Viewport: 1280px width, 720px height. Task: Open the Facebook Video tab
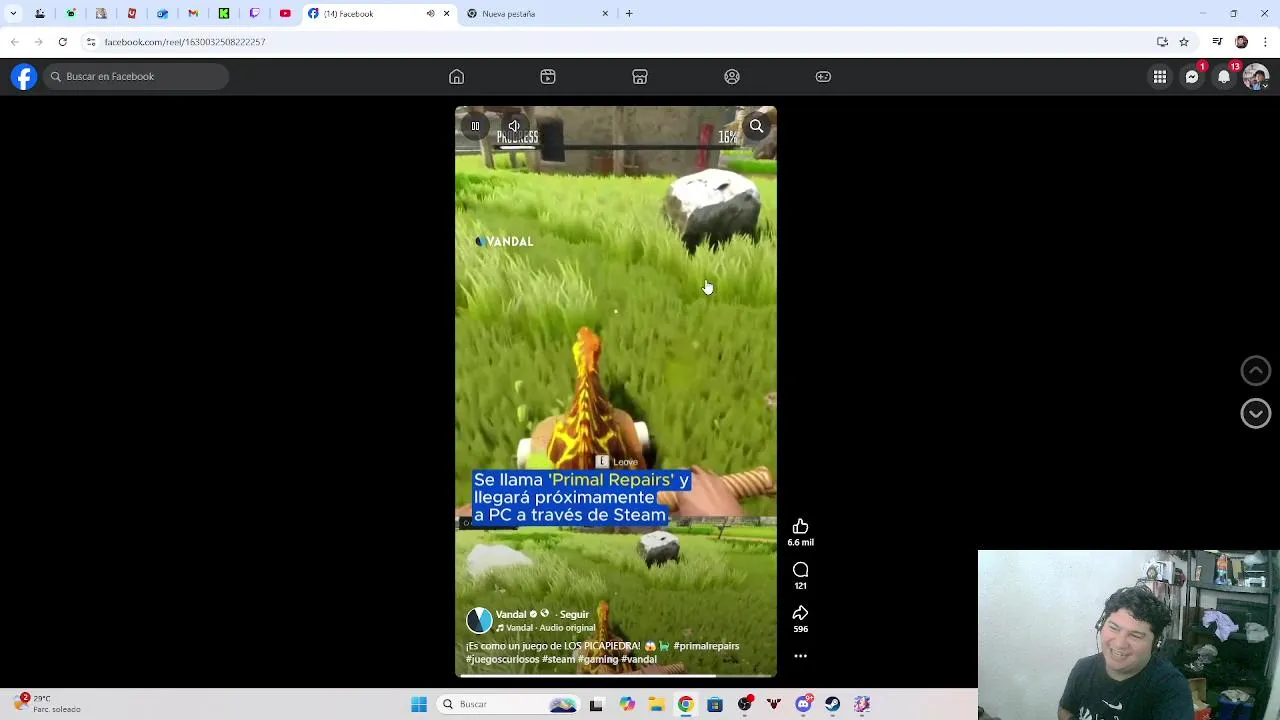click(548, 77)
